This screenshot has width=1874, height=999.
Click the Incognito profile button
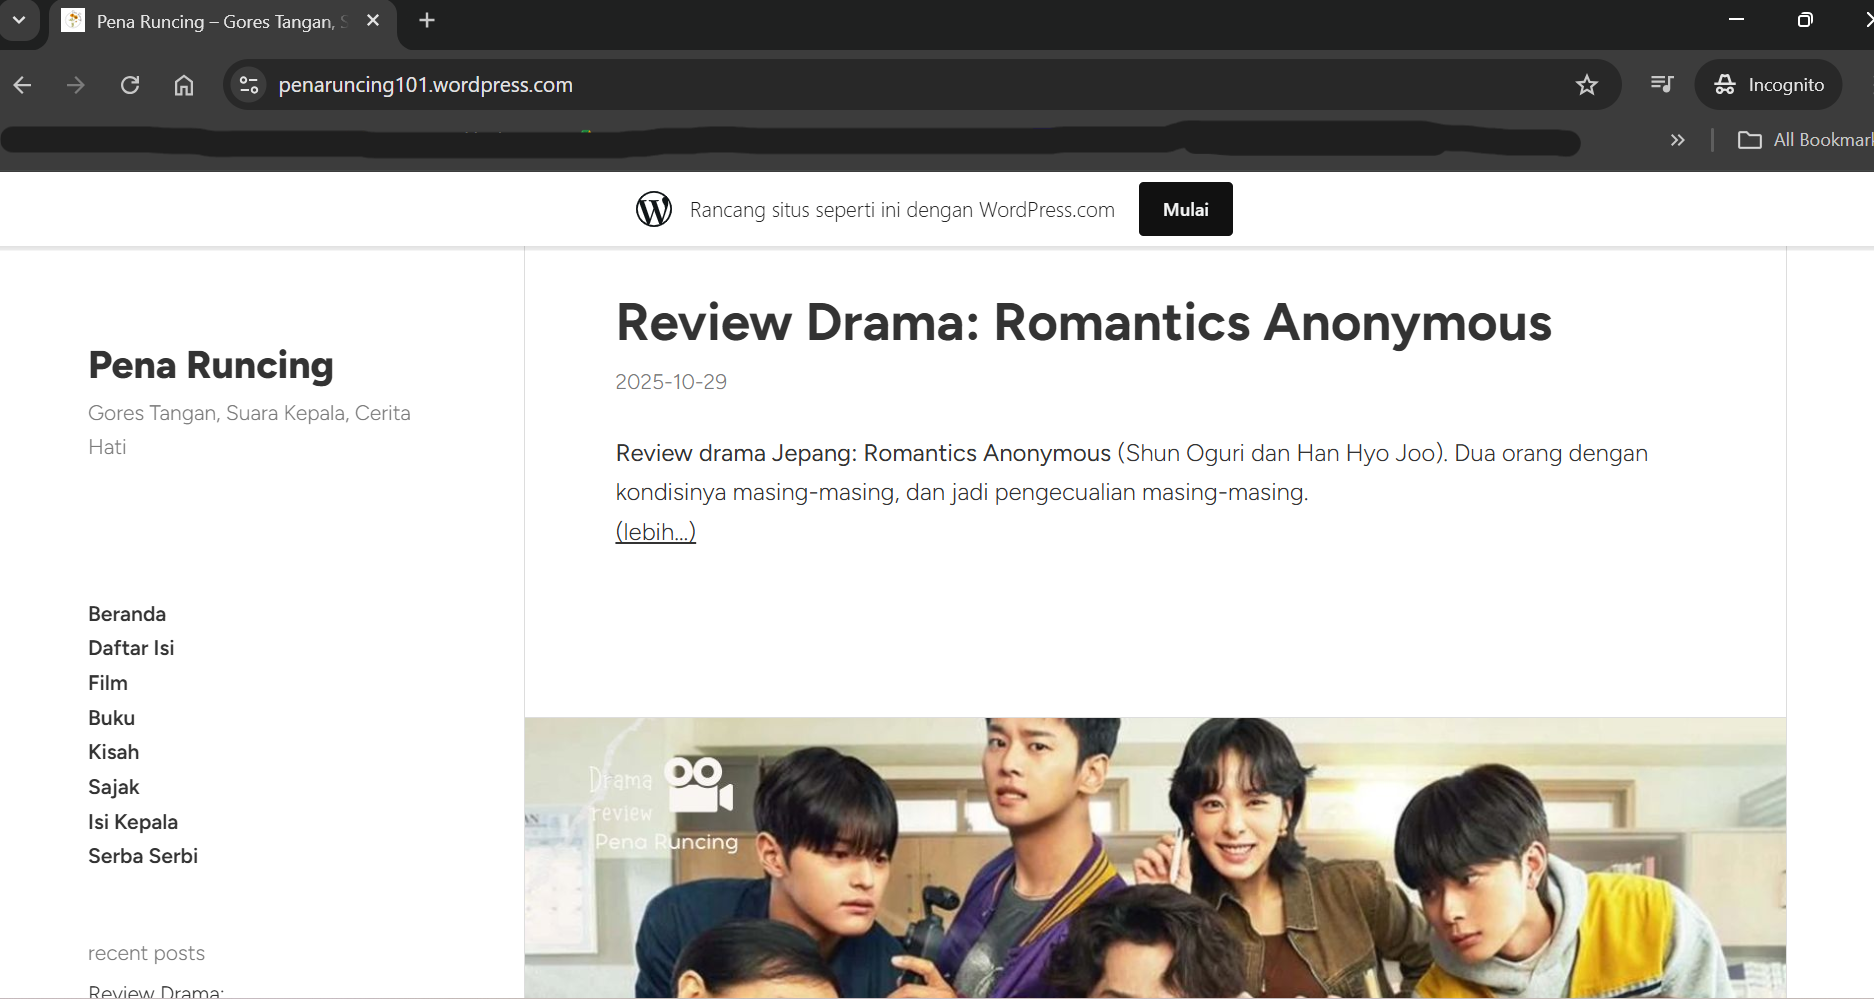click(x=1769, y=85)
